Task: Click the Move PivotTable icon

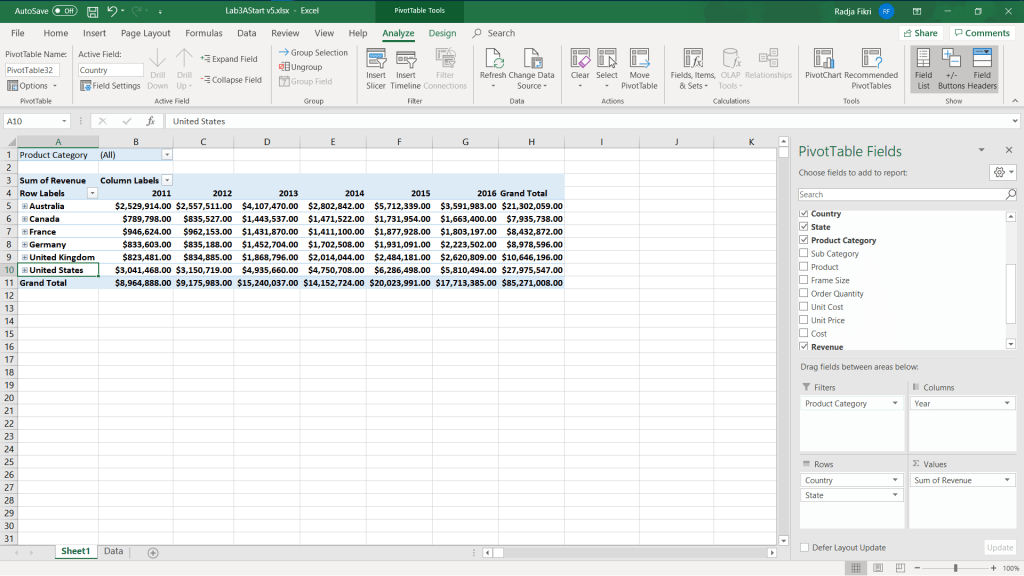Action: point(639,60)
